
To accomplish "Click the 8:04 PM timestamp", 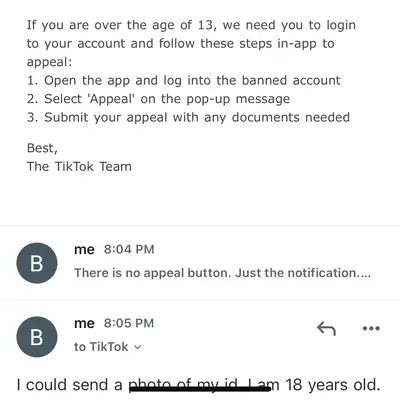I will coord(129,249).
